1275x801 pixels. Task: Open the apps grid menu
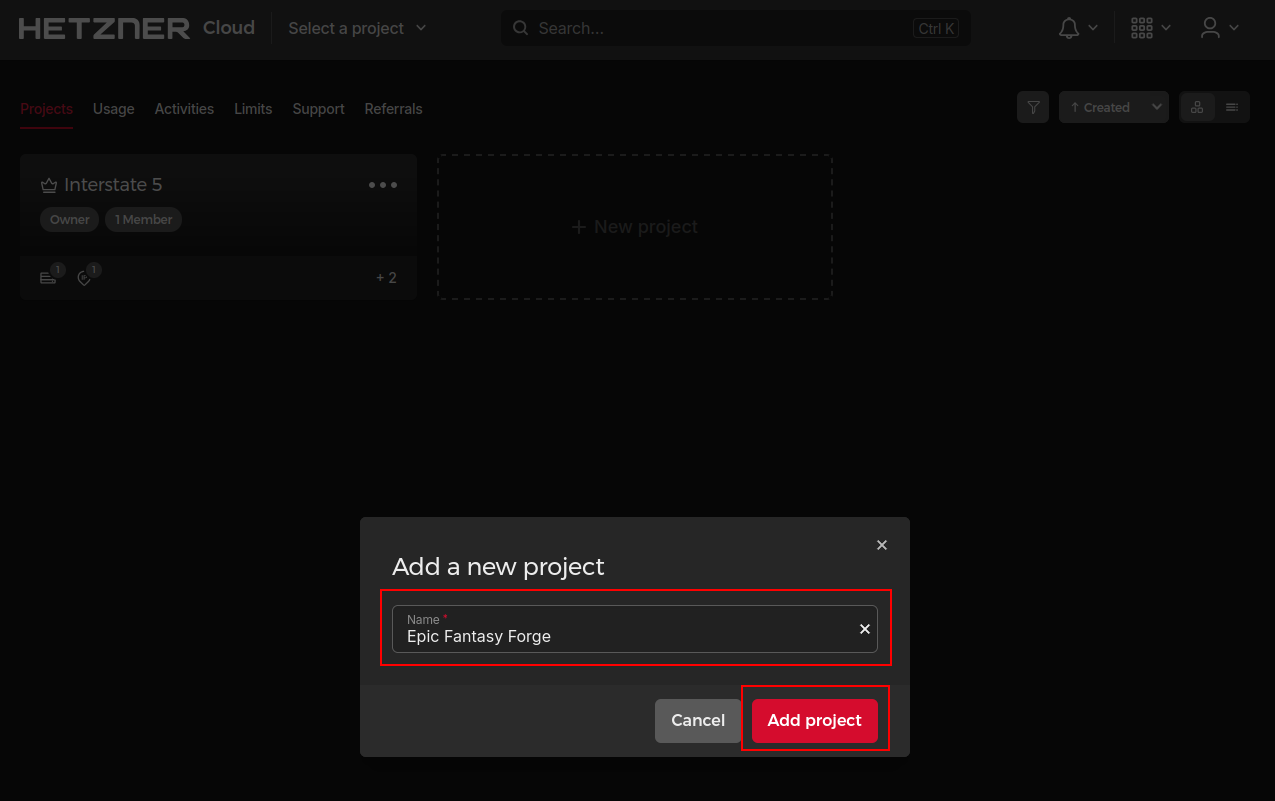[1150, 28]
